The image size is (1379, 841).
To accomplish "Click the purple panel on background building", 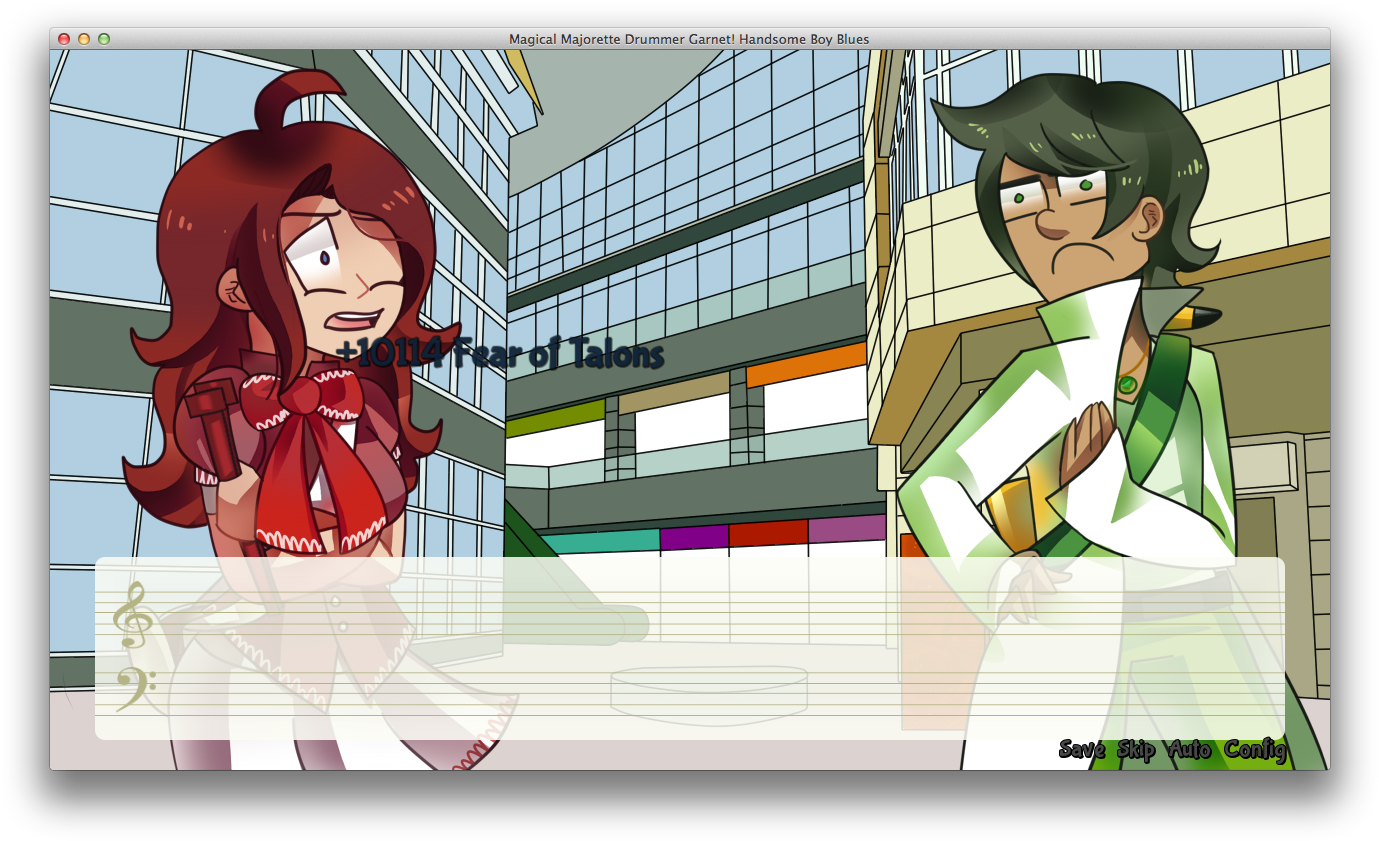I will click(694, 537).
